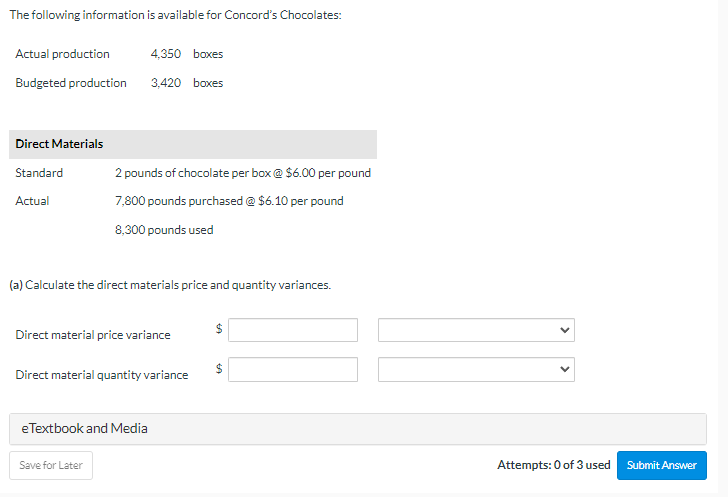Click the direct material quantity variance amount field
Image resolution: width=728 pixels, height=497 pixels.
pyautogui.click(x=292, y=369)
